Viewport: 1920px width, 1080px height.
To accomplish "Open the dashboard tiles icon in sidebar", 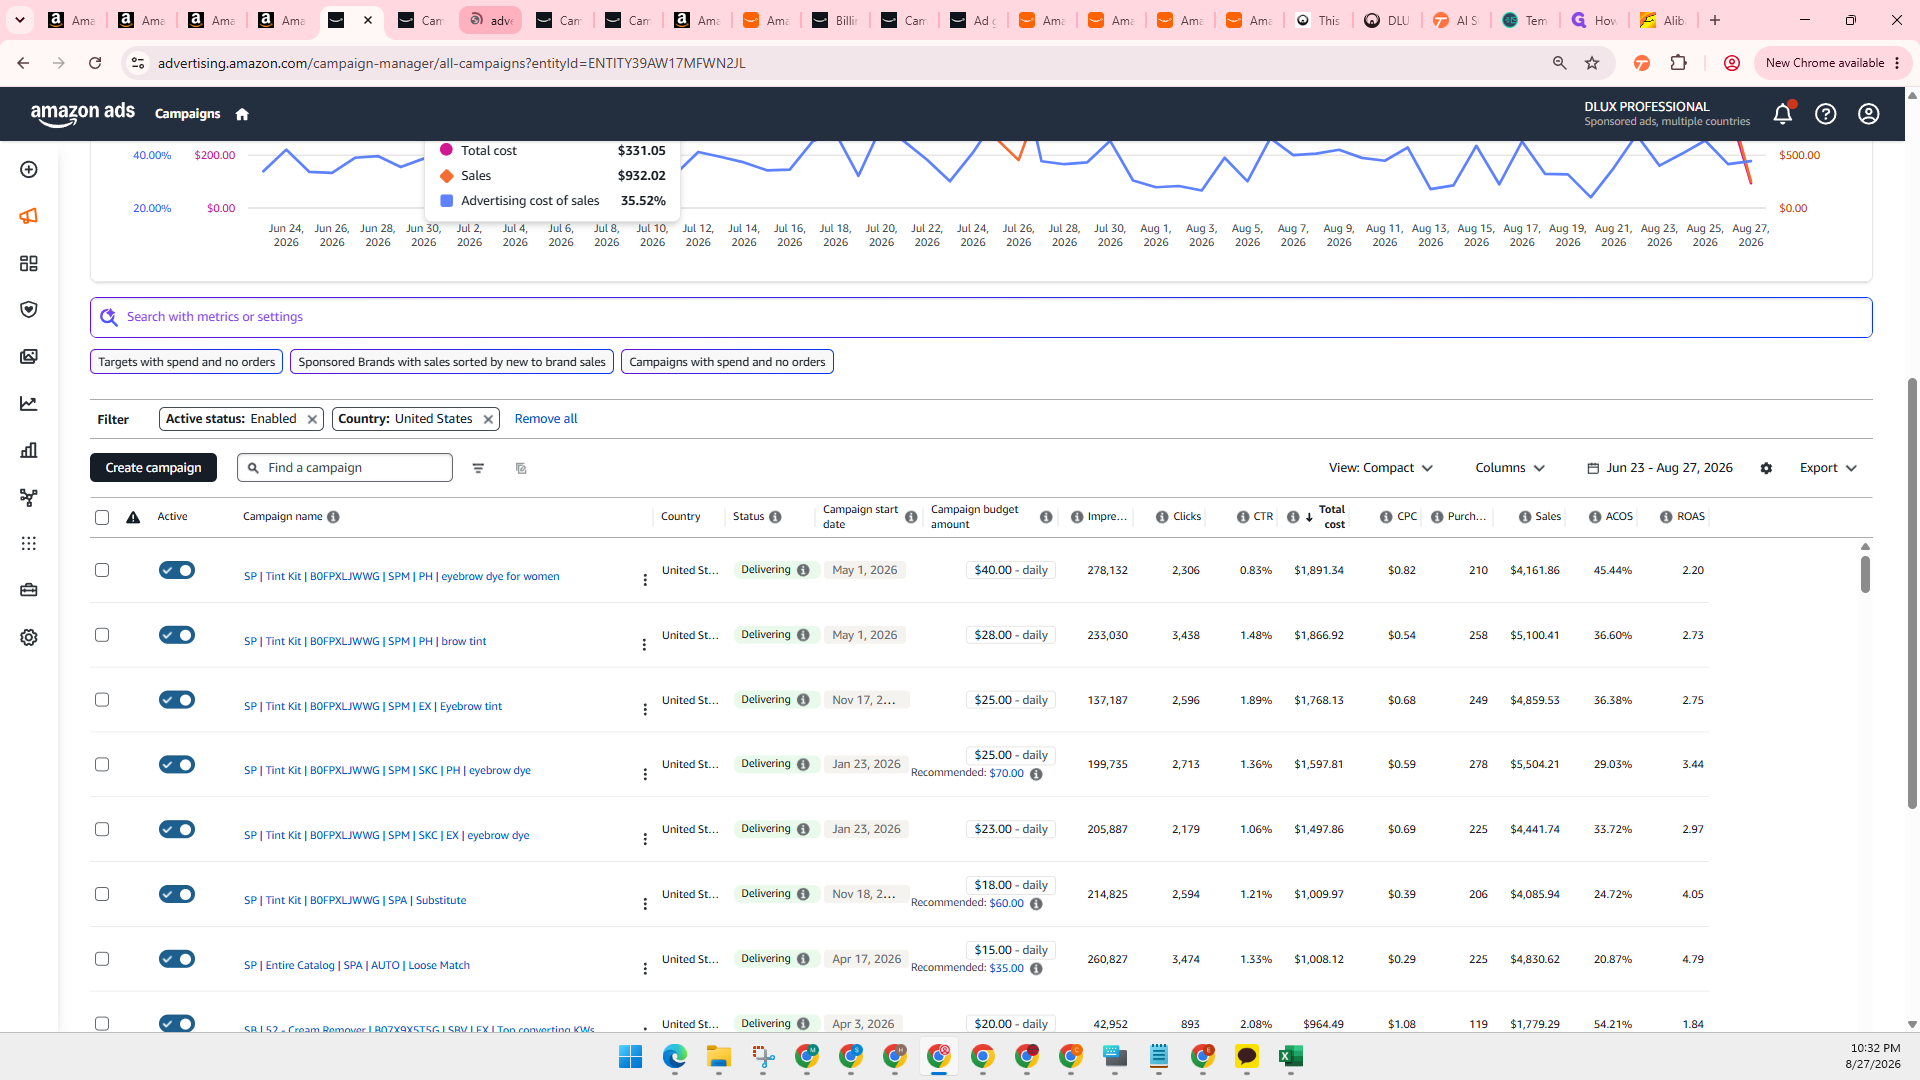I will [x=29, y=263].
